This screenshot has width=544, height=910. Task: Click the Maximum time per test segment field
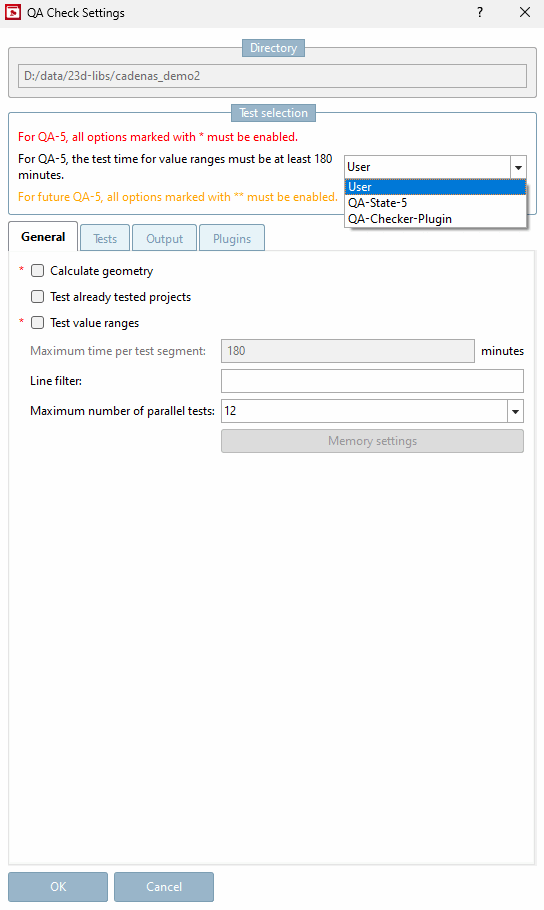click(348, 351)
